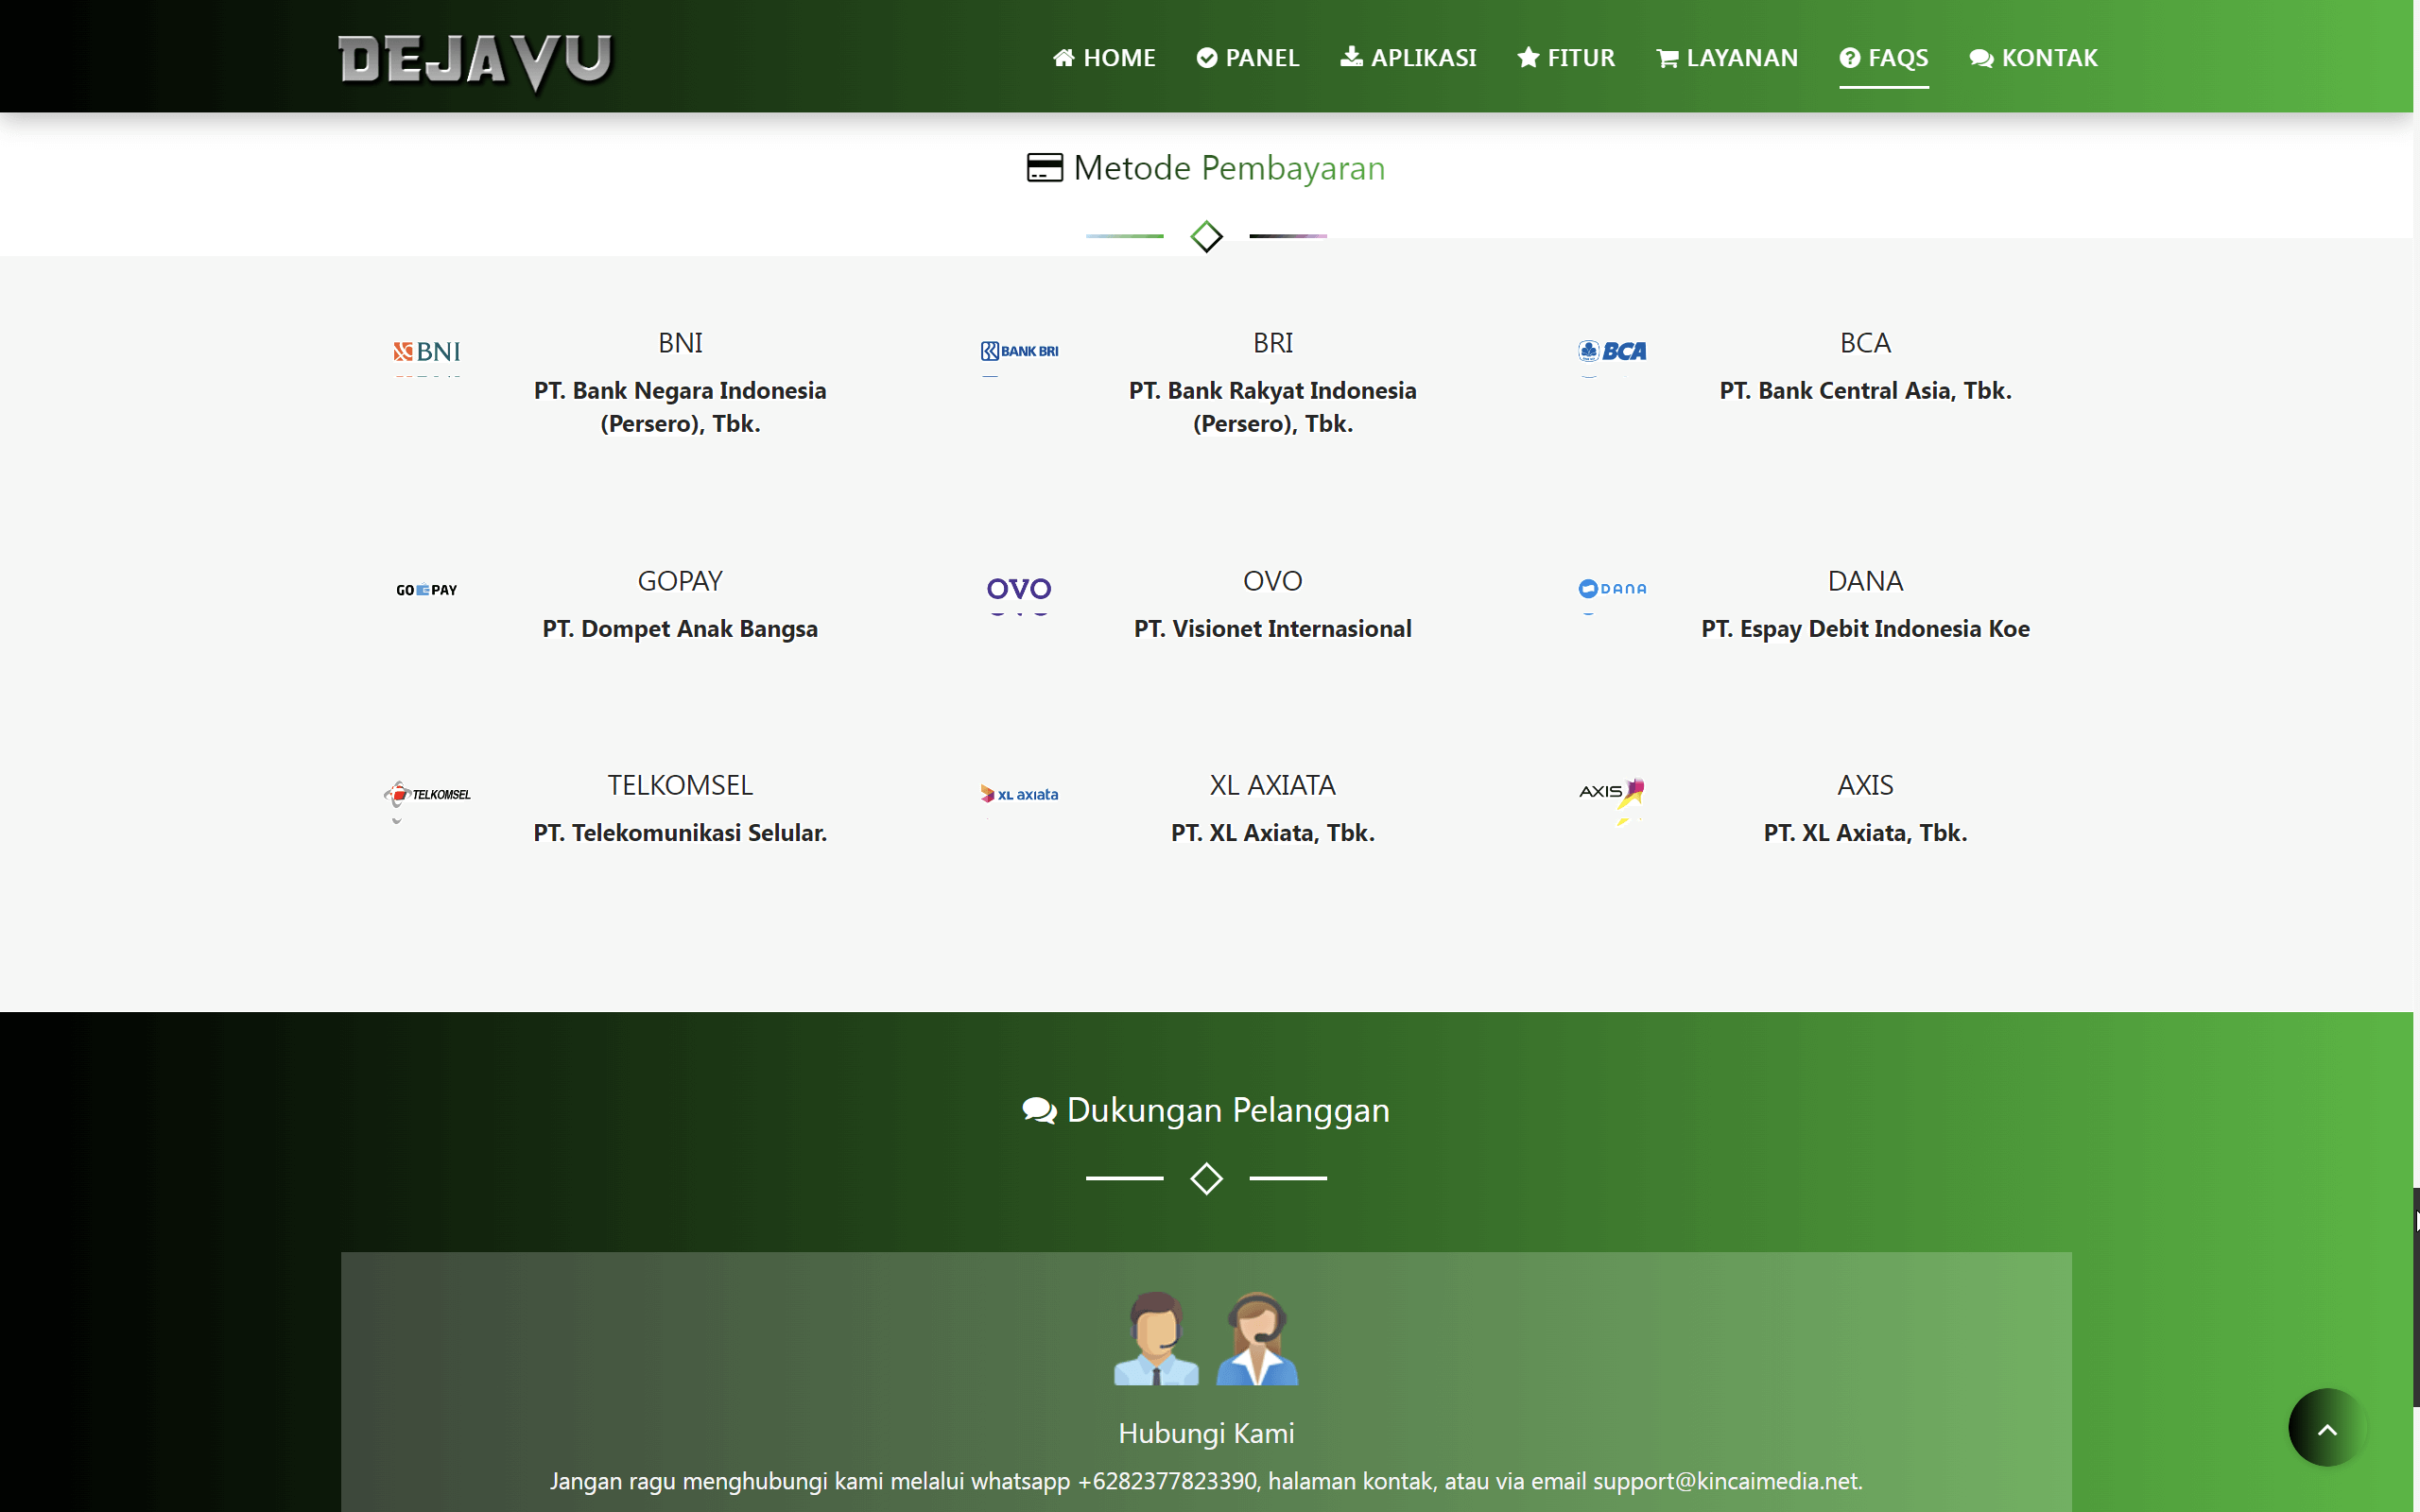Open the HOME menu item

pos(1104,57)
